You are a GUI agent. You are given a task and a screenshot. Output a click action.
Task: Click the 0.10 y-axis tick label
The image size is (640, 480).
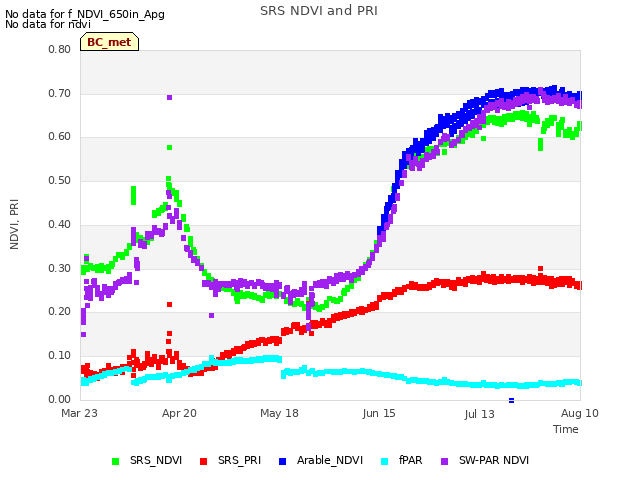click(60, 356)
